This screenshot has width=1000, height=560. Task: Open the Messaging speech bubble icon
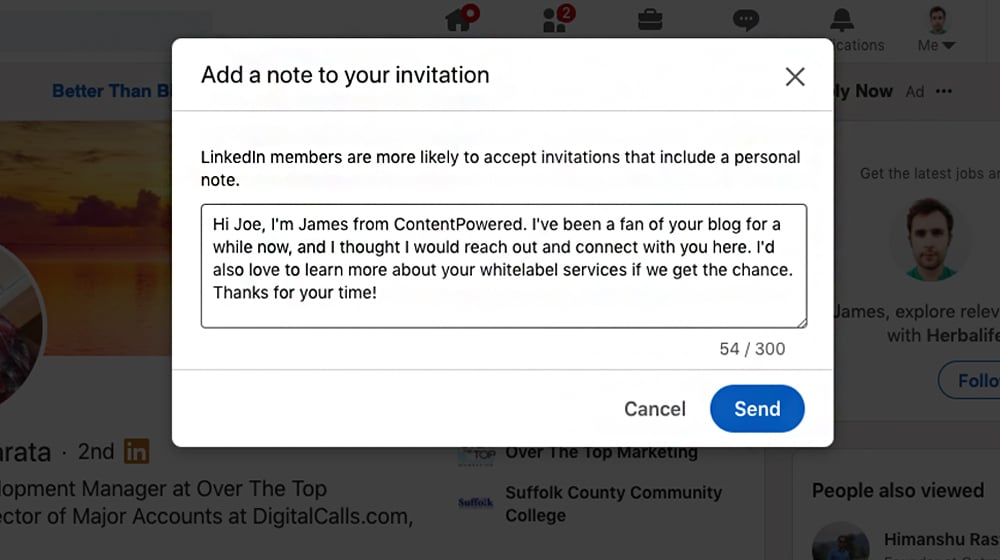pos(746,20)
